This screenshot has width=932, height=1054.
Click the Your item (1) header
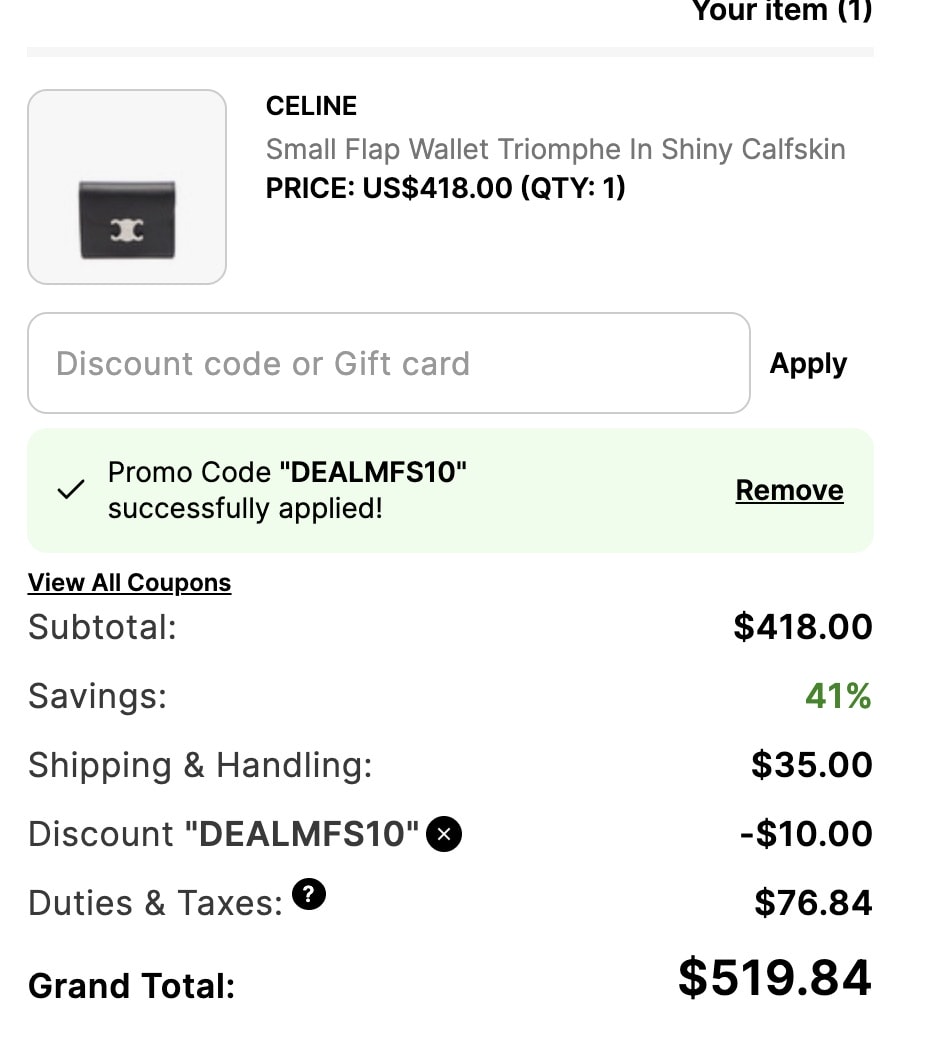(781, 10)
